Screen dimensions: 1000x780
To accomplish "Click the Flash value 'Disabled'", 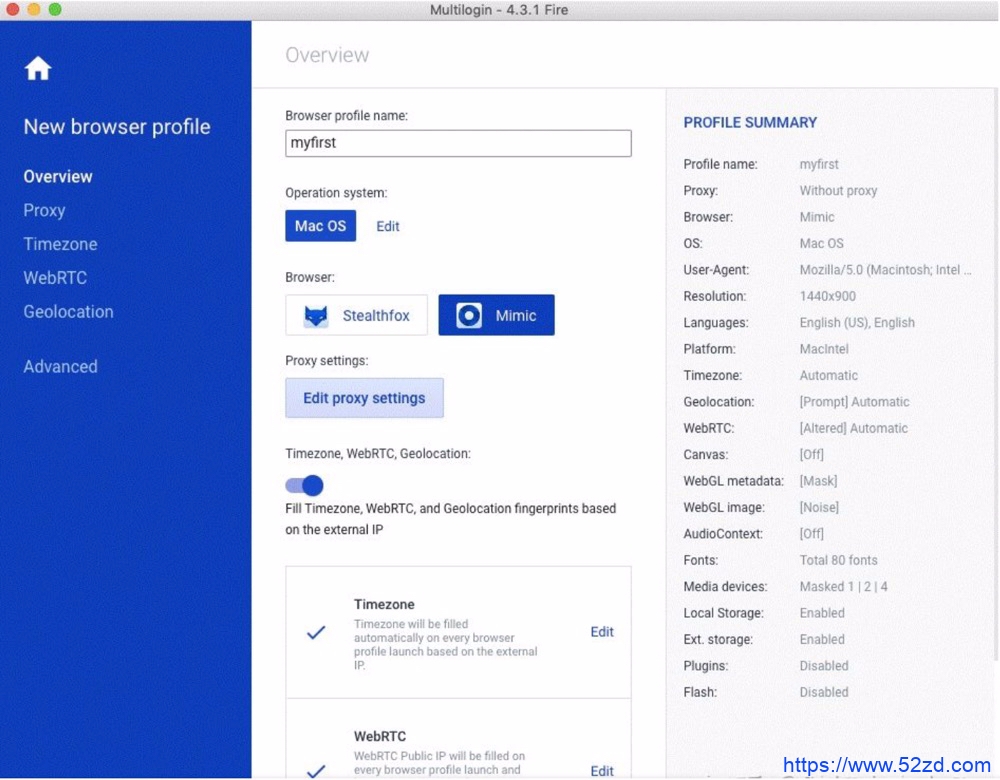I will click(x=824, y=692).
